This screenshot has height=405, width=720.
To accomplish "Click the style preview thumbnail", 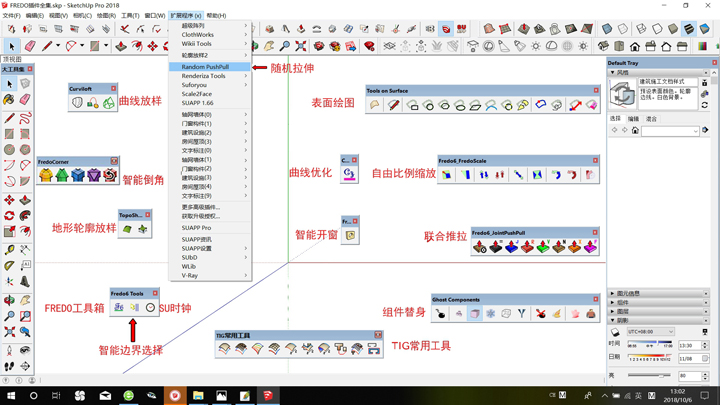I will (x=622, y=94).
